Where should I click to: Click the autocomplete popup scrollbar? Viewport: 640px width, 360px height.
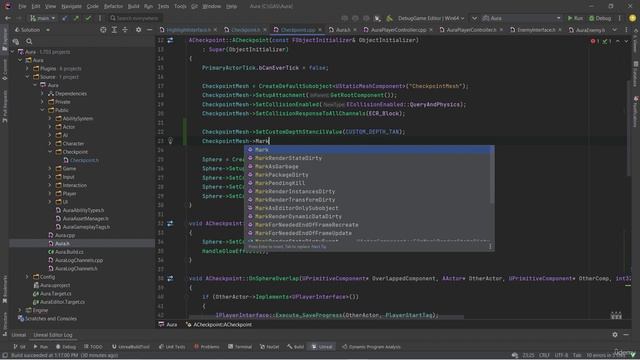click(492, 175)
